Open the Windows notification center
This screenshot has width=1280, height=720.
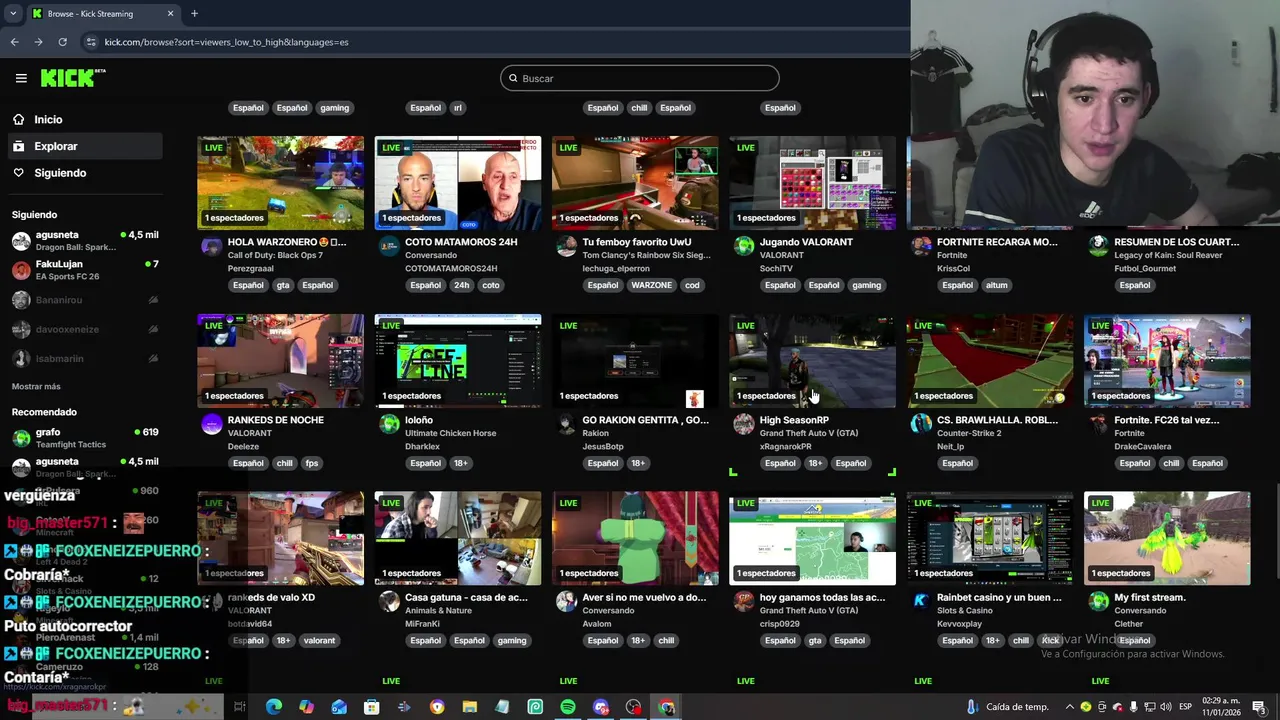[1261, 707]
